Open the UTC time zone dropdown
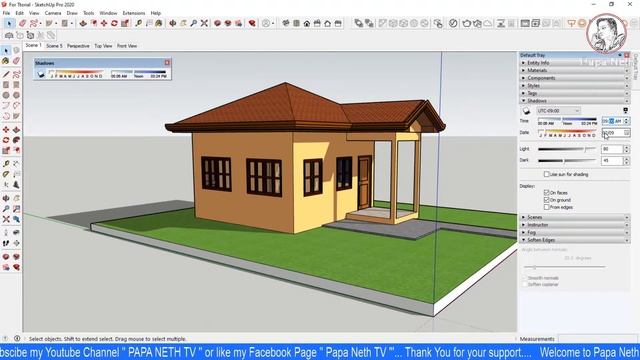Screen dimensions: 640x360 558,111
